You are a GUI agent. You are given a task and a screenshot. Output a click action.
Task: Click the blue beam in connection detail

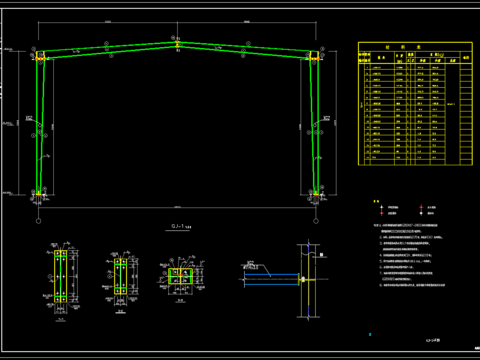[271, 279]
